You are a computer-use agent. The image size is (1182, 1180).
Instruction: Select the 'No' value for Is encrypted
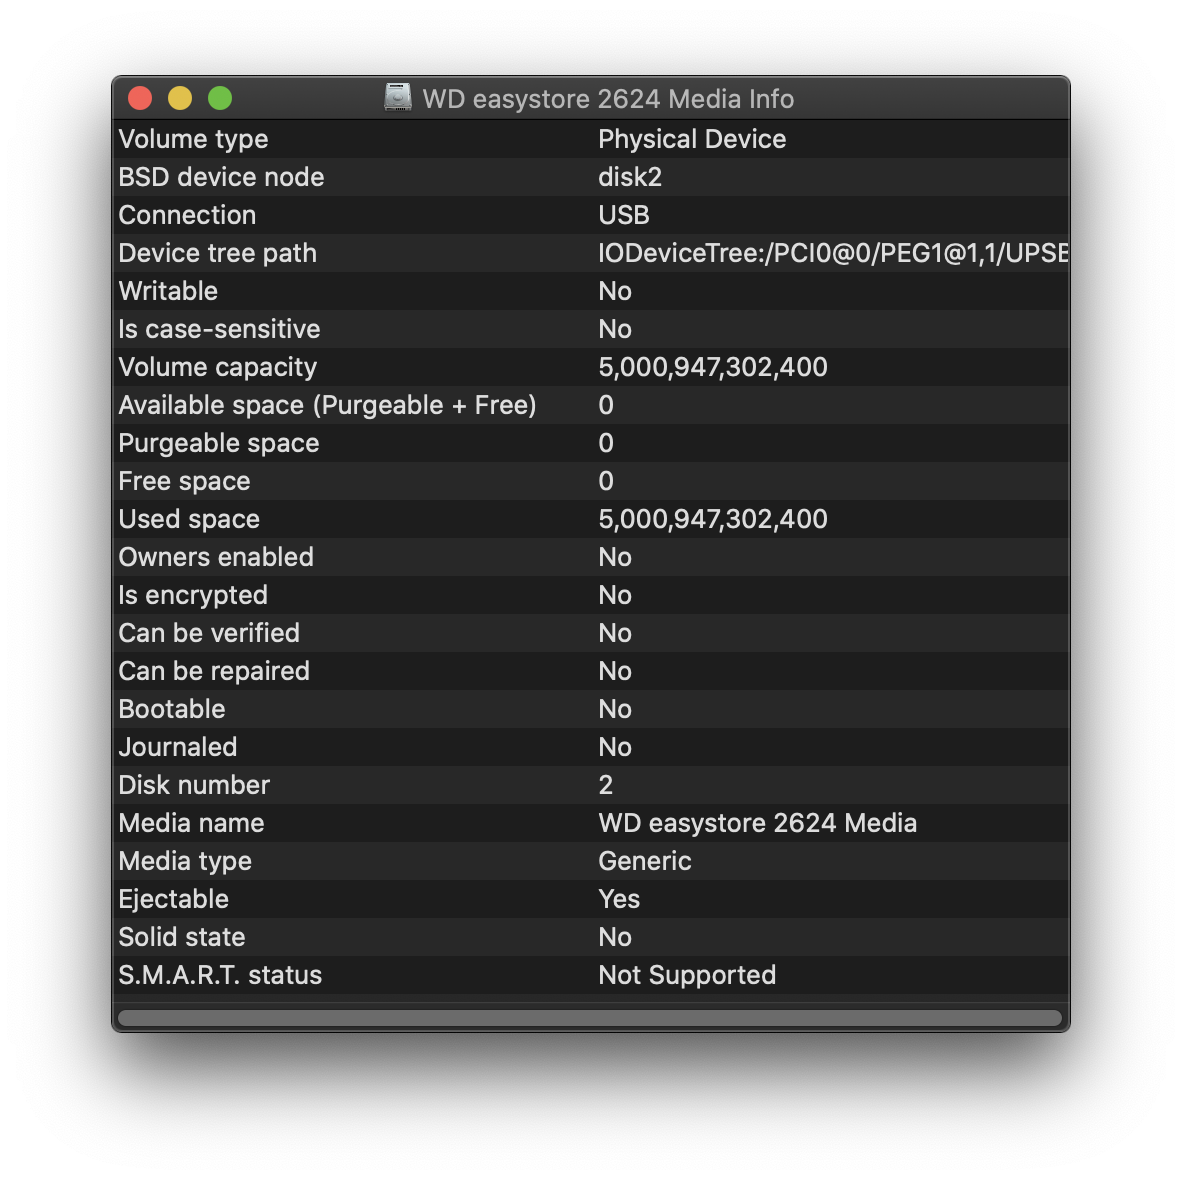pos(615,596)
